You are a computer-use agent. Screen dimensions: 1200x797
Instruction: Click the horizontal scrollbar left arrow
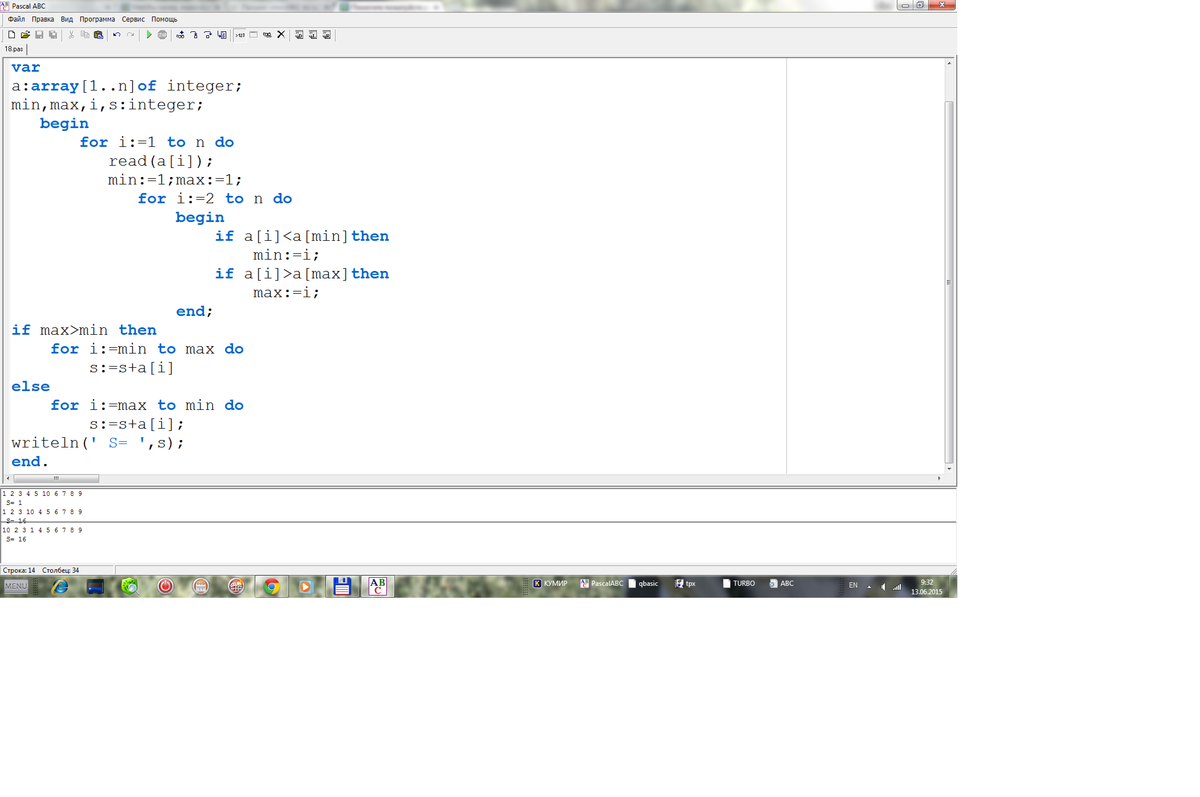[10, 479]
